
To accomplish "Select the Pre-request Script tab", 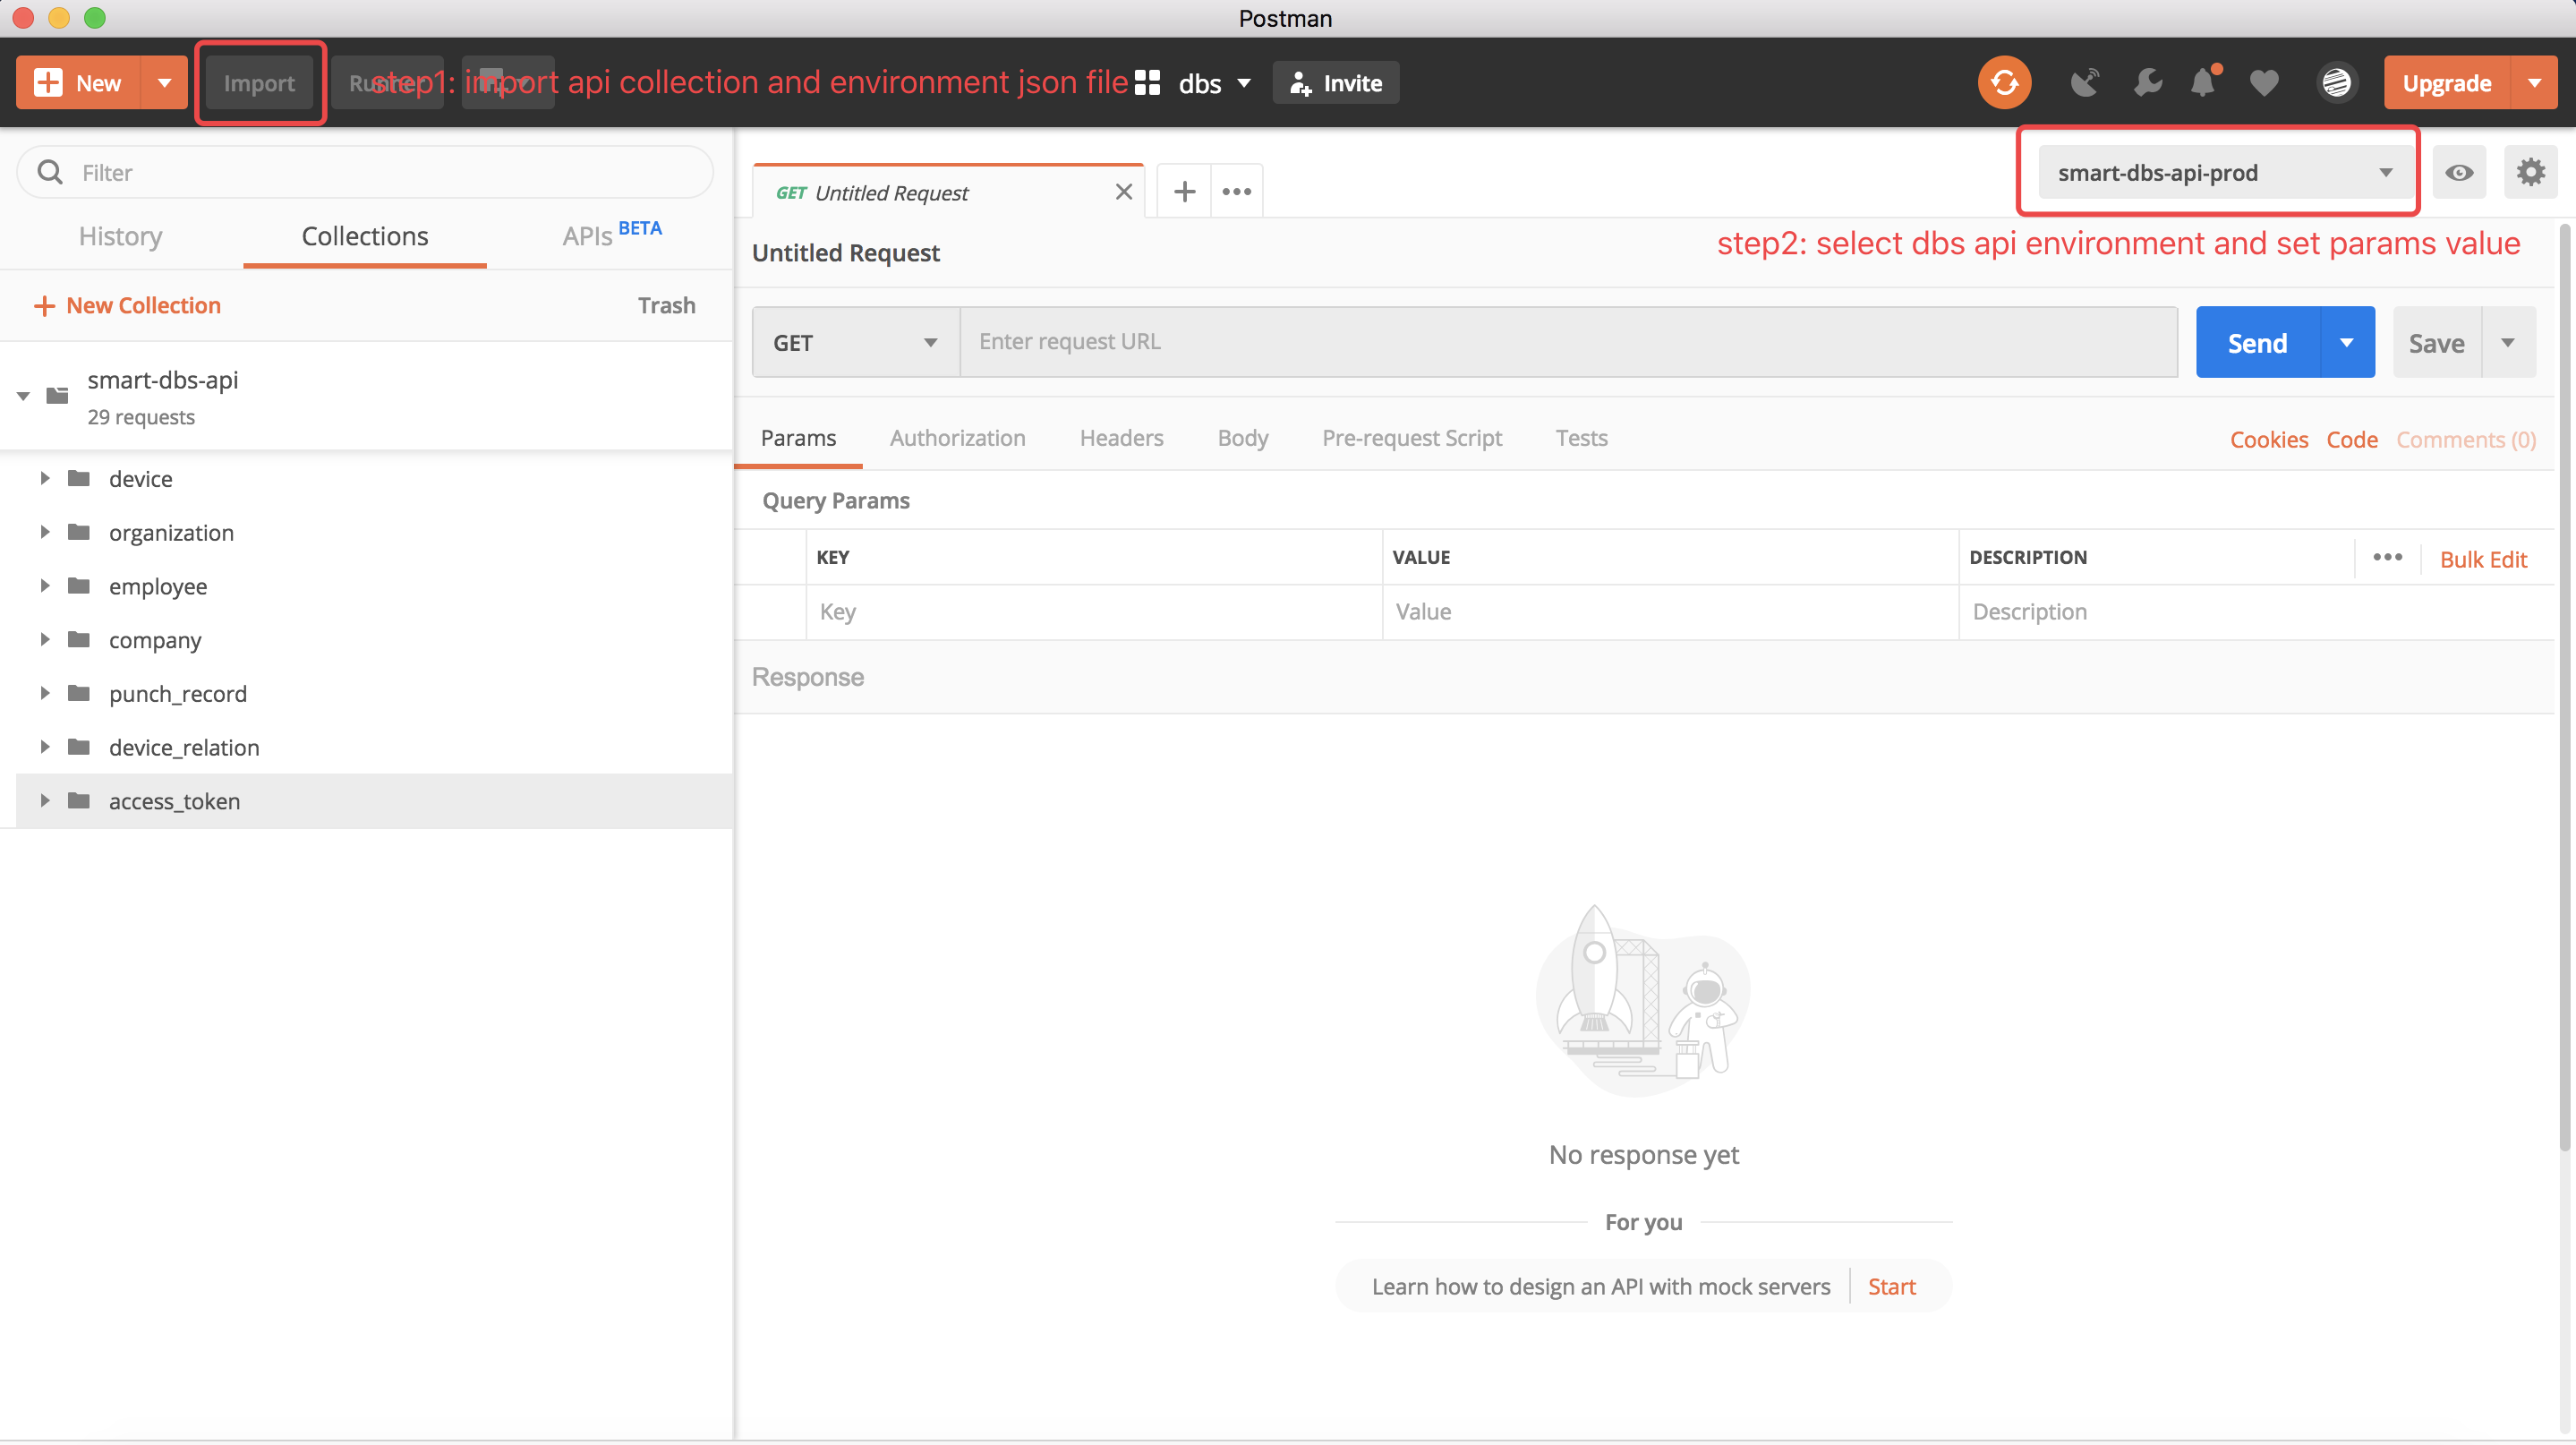I will tap(1411, 438).
